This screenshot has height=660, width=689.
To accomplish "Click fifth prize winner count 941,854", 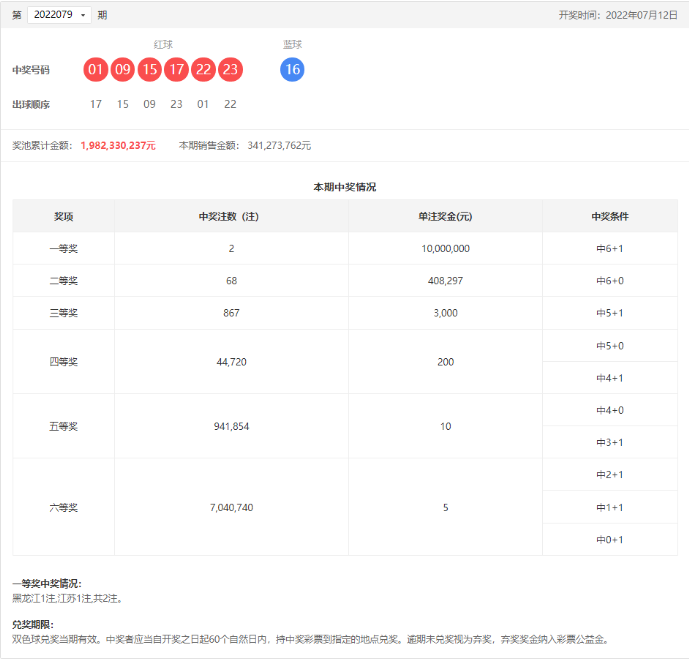I will click(x=232, y=427).
